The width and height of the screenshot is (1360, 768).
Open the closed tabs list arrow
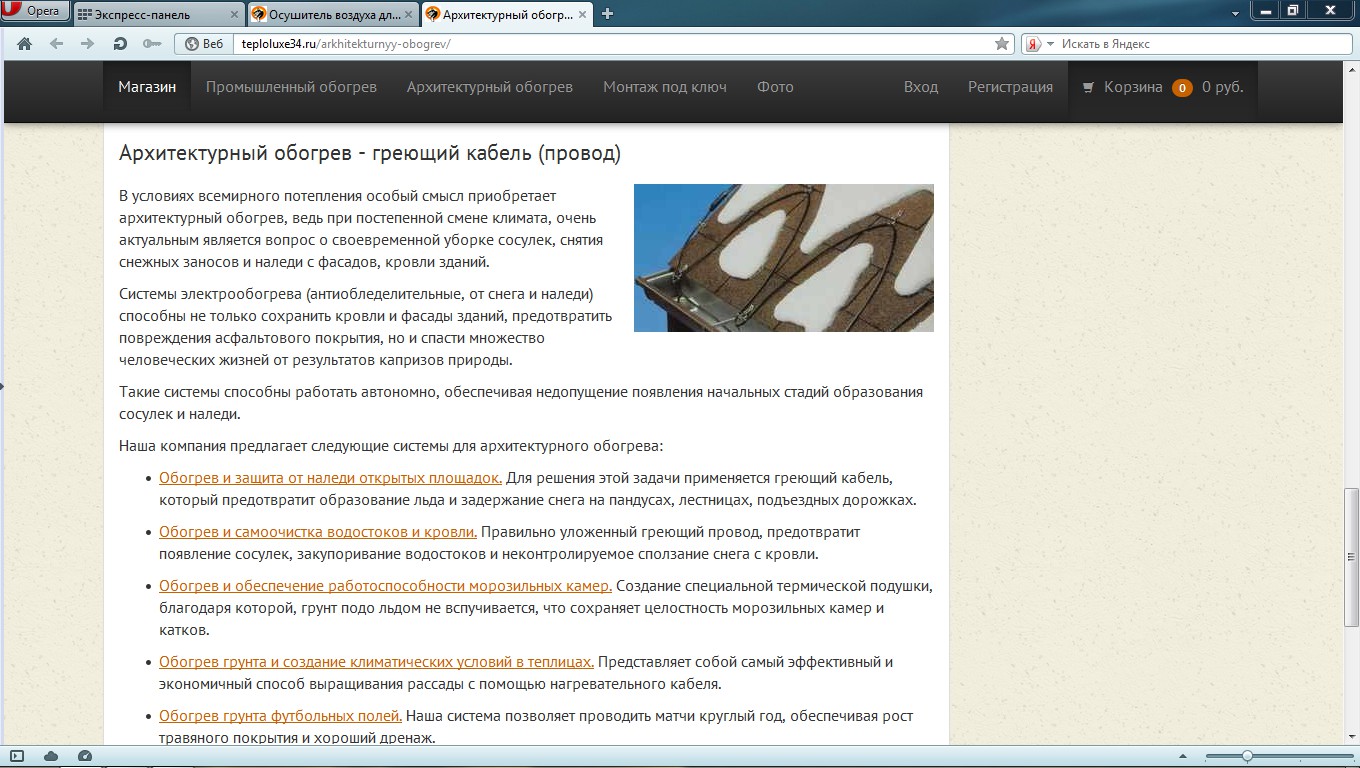(x=1236, y=14)
